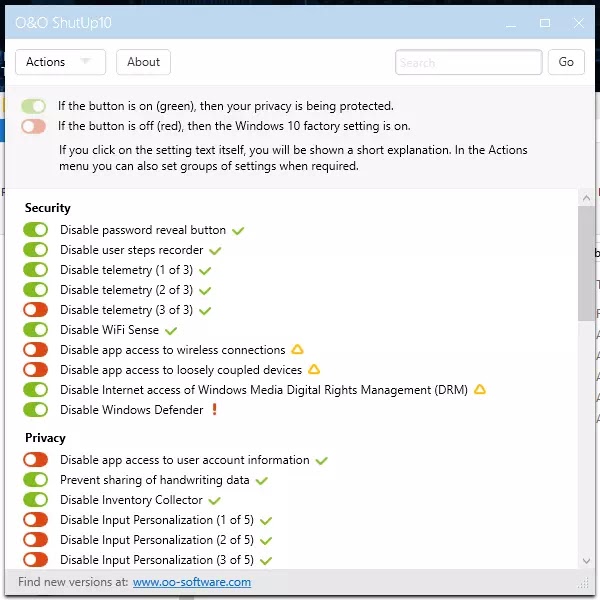
Task: Show explanation for DRM Internet access setting
Action: click(264, 390)
